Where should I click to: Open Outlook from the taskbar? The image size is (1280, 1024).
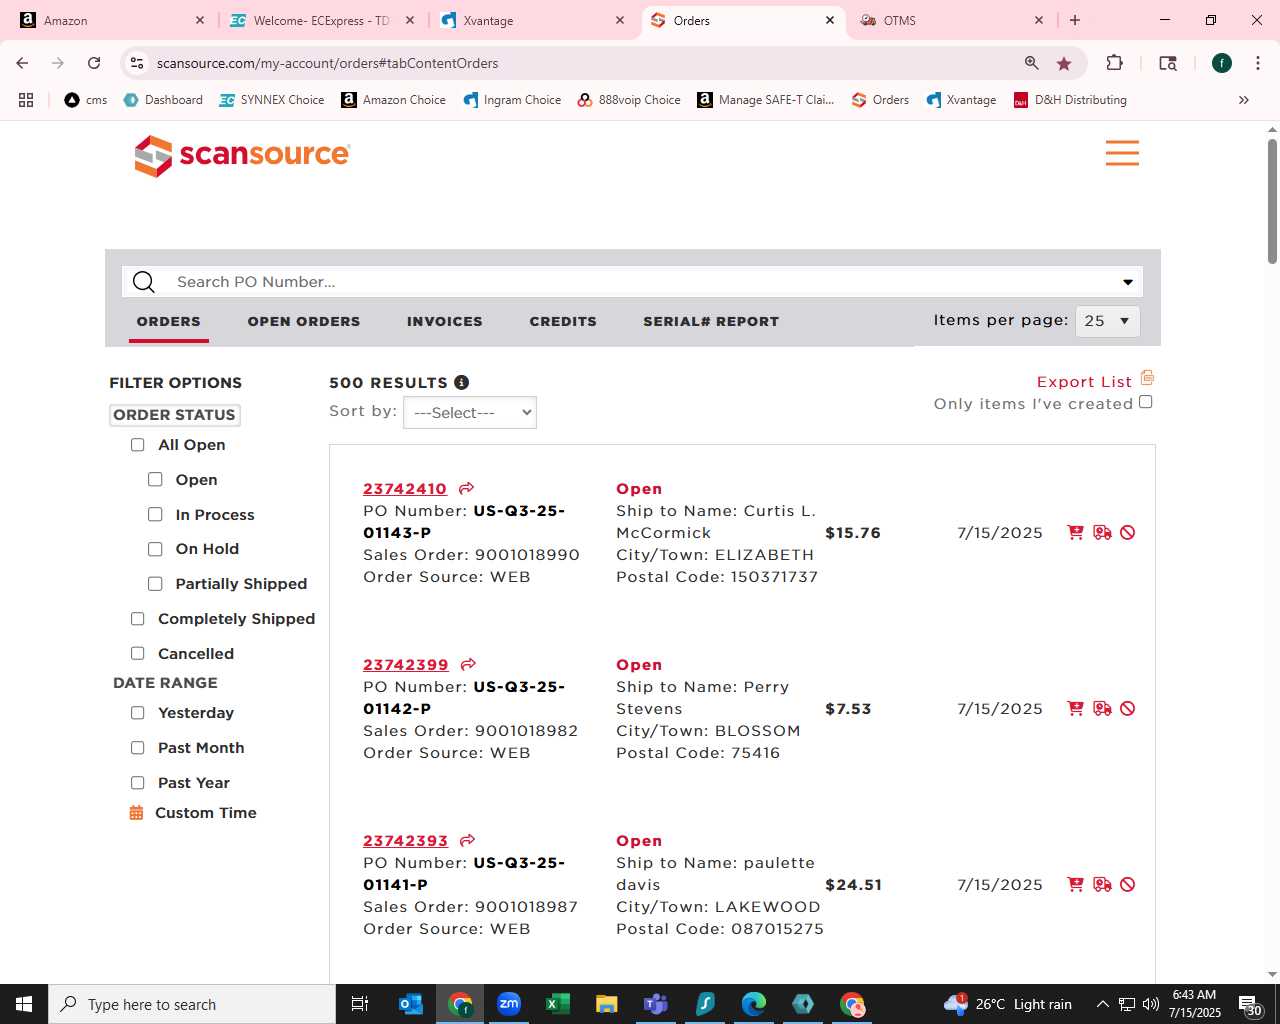click(411, 1004)
